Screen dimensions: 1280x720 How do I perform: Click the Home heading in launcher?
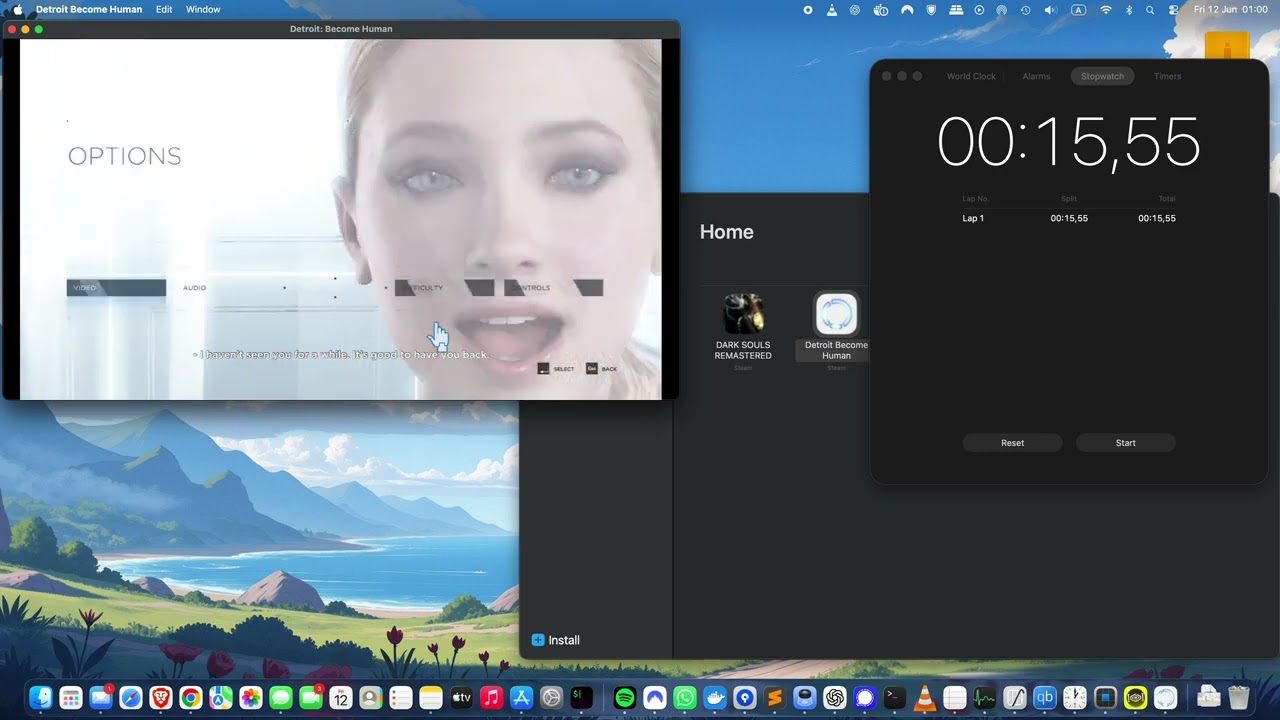(726, 232)
